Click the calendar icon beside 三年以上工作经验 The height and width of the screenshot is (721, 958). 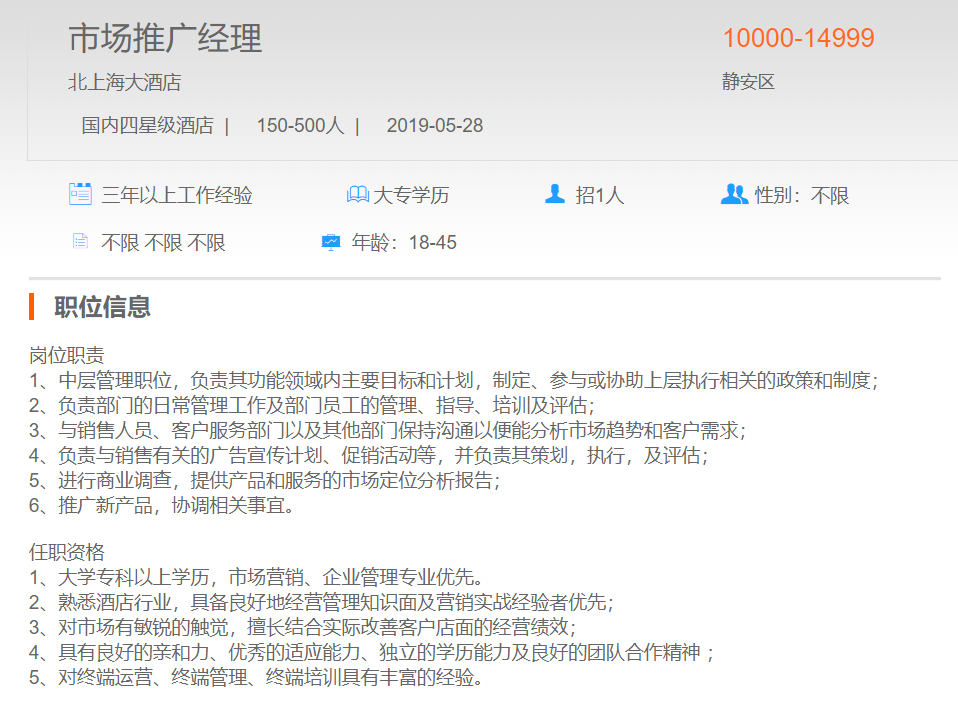[80, 194]
